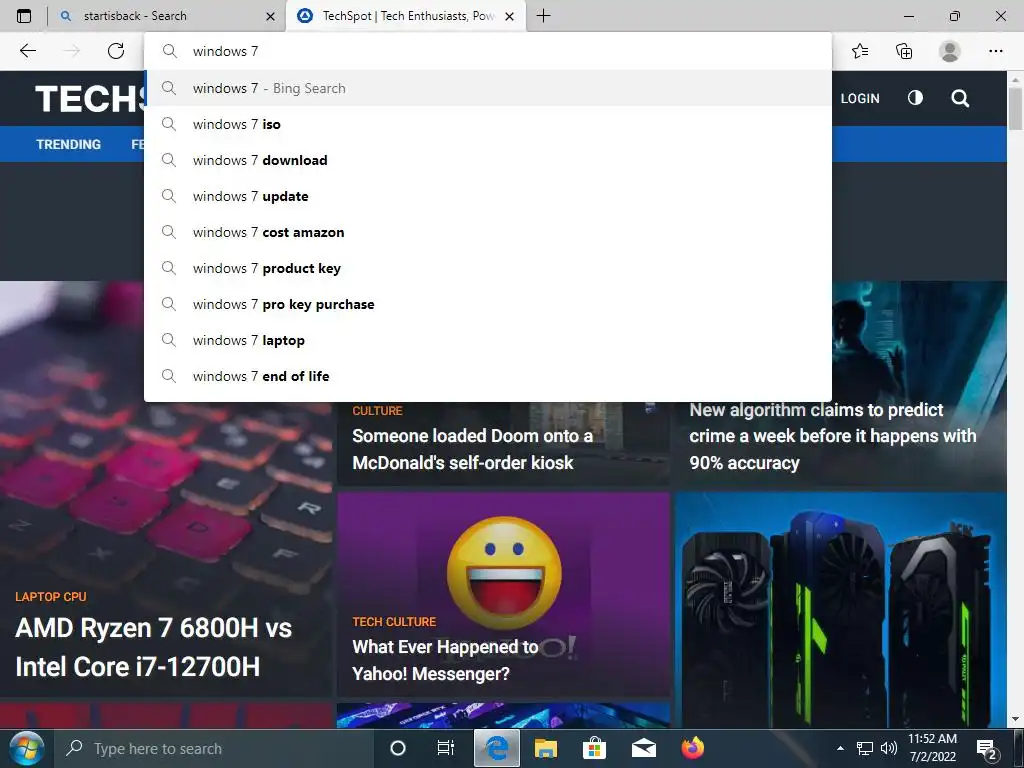Open Task View icon on taskbar
Screen dimensions: 1024x768
445,748
